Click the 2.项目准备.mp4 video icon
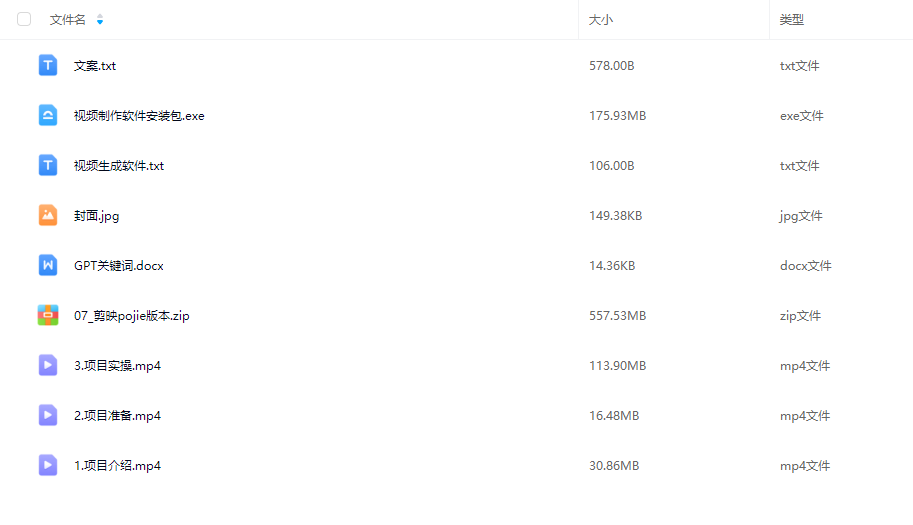Screen dimensions: 913x525 coord(48,416)
